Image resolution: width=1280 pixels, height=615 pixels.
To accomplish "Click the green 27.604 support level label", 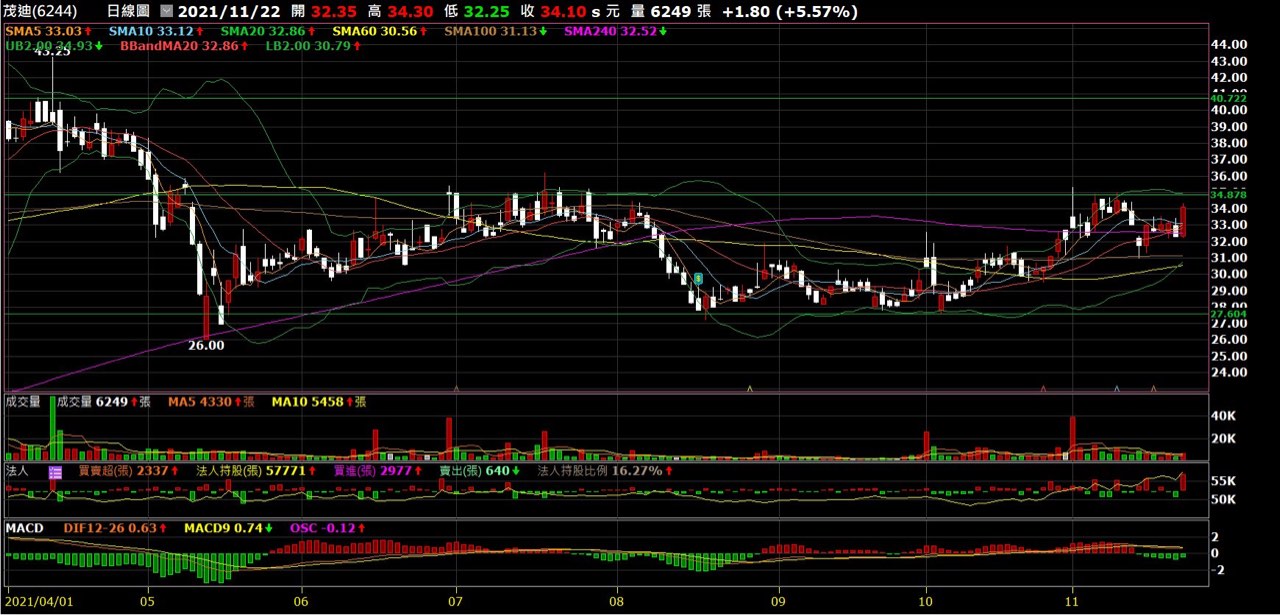I will click(1228, 313).
